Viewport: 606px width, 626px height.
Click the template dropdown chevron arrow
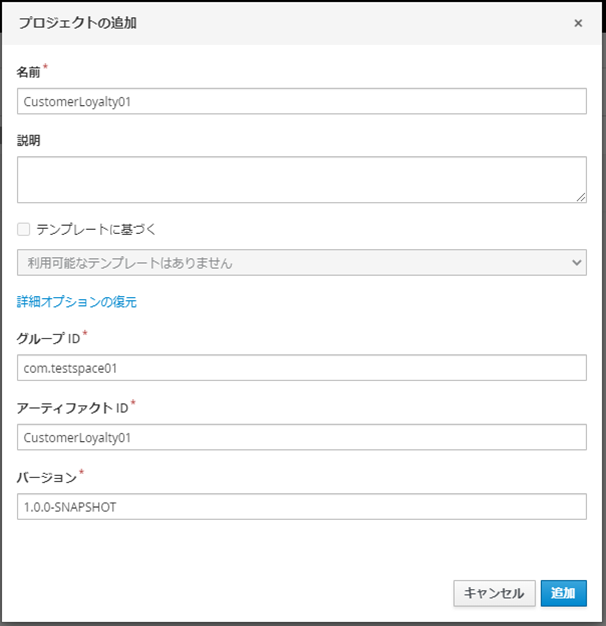[575, 262]
